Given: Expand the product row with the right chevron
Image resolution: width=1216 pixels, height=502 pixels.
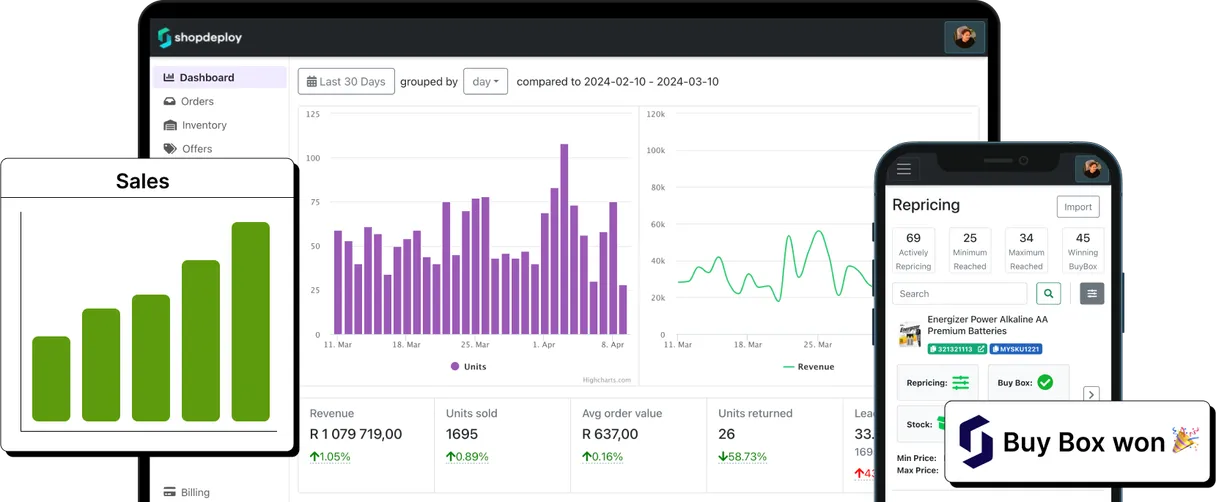Looking at the screenshot, I should click(x=1091, y=395).
